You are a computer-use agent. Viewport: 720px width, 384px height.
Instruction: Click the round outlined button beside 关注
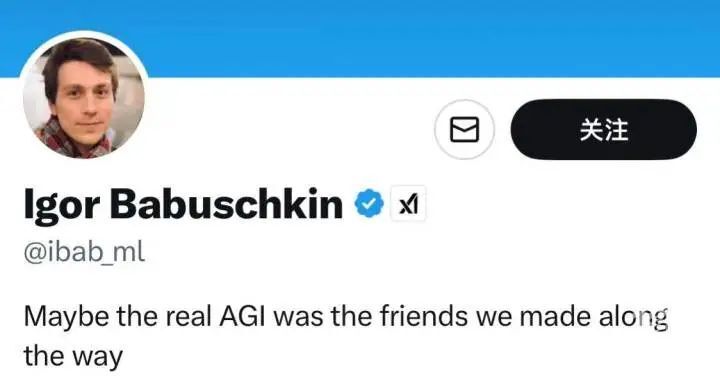point(464,130)
